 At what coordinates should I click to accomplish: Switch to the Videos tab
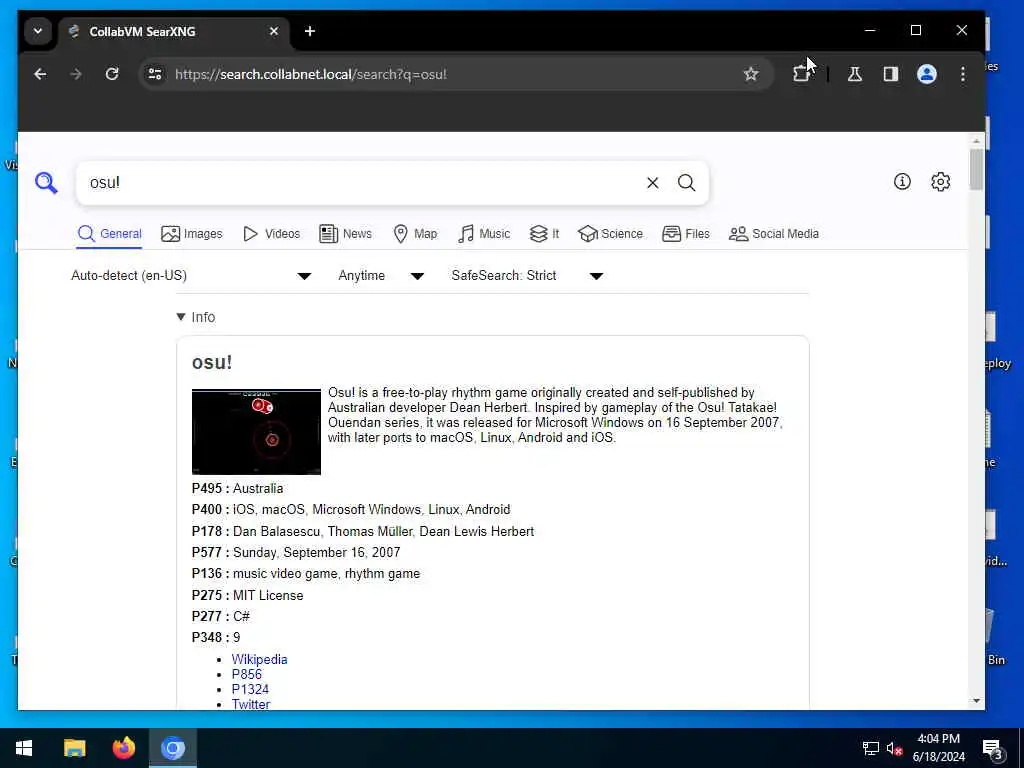coord(271,234)
